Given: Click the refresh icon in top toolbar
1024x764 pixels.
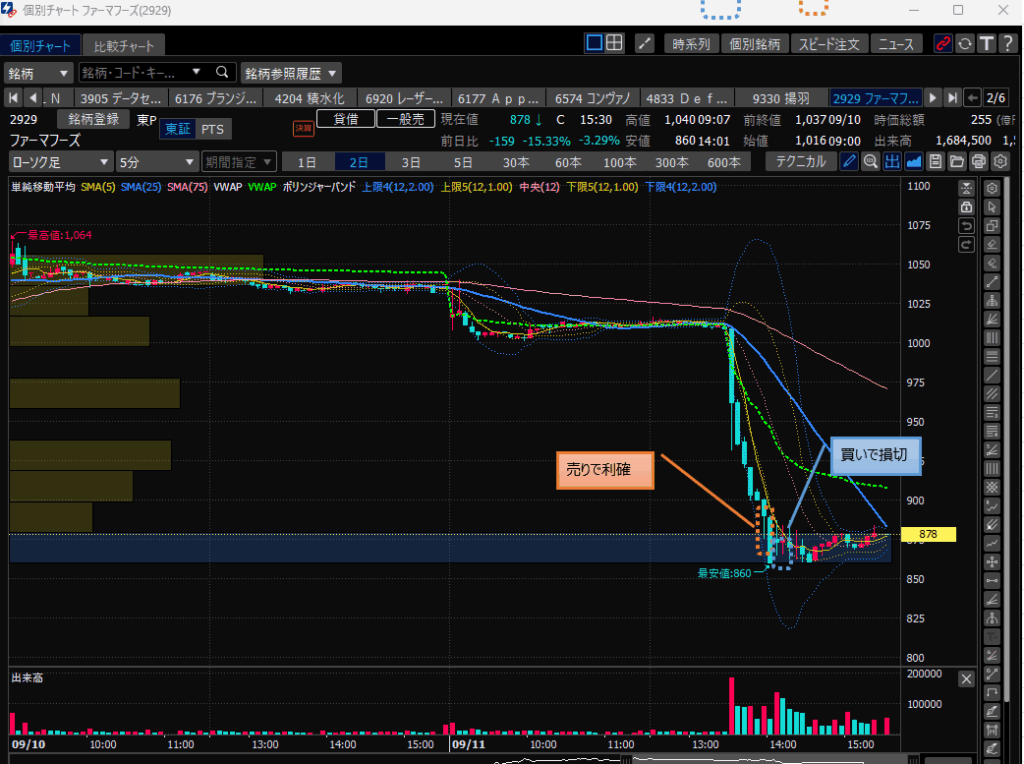Looking at the screenshot, I should [x=965, y=44].
